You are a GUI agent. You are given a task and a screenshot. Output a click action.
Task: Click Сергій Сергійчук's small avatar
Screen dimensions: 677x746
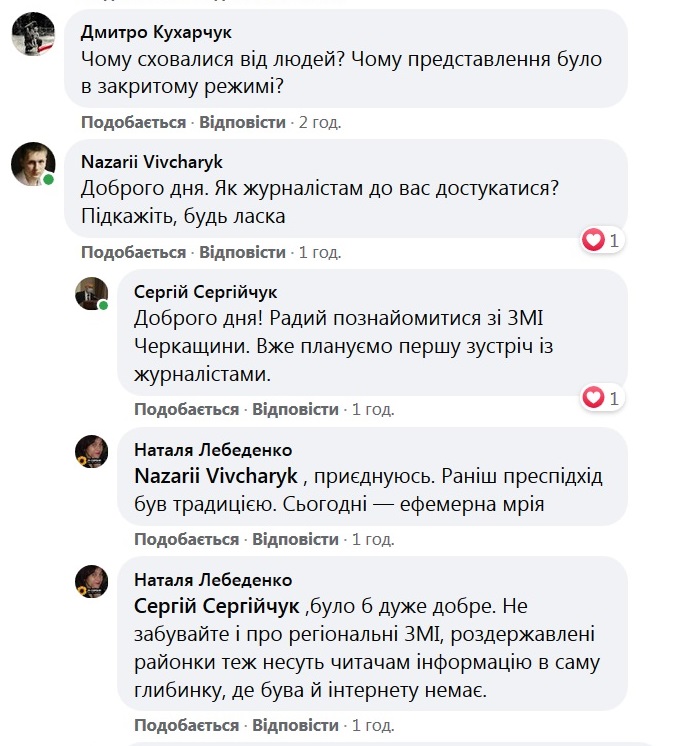[92, 292]
